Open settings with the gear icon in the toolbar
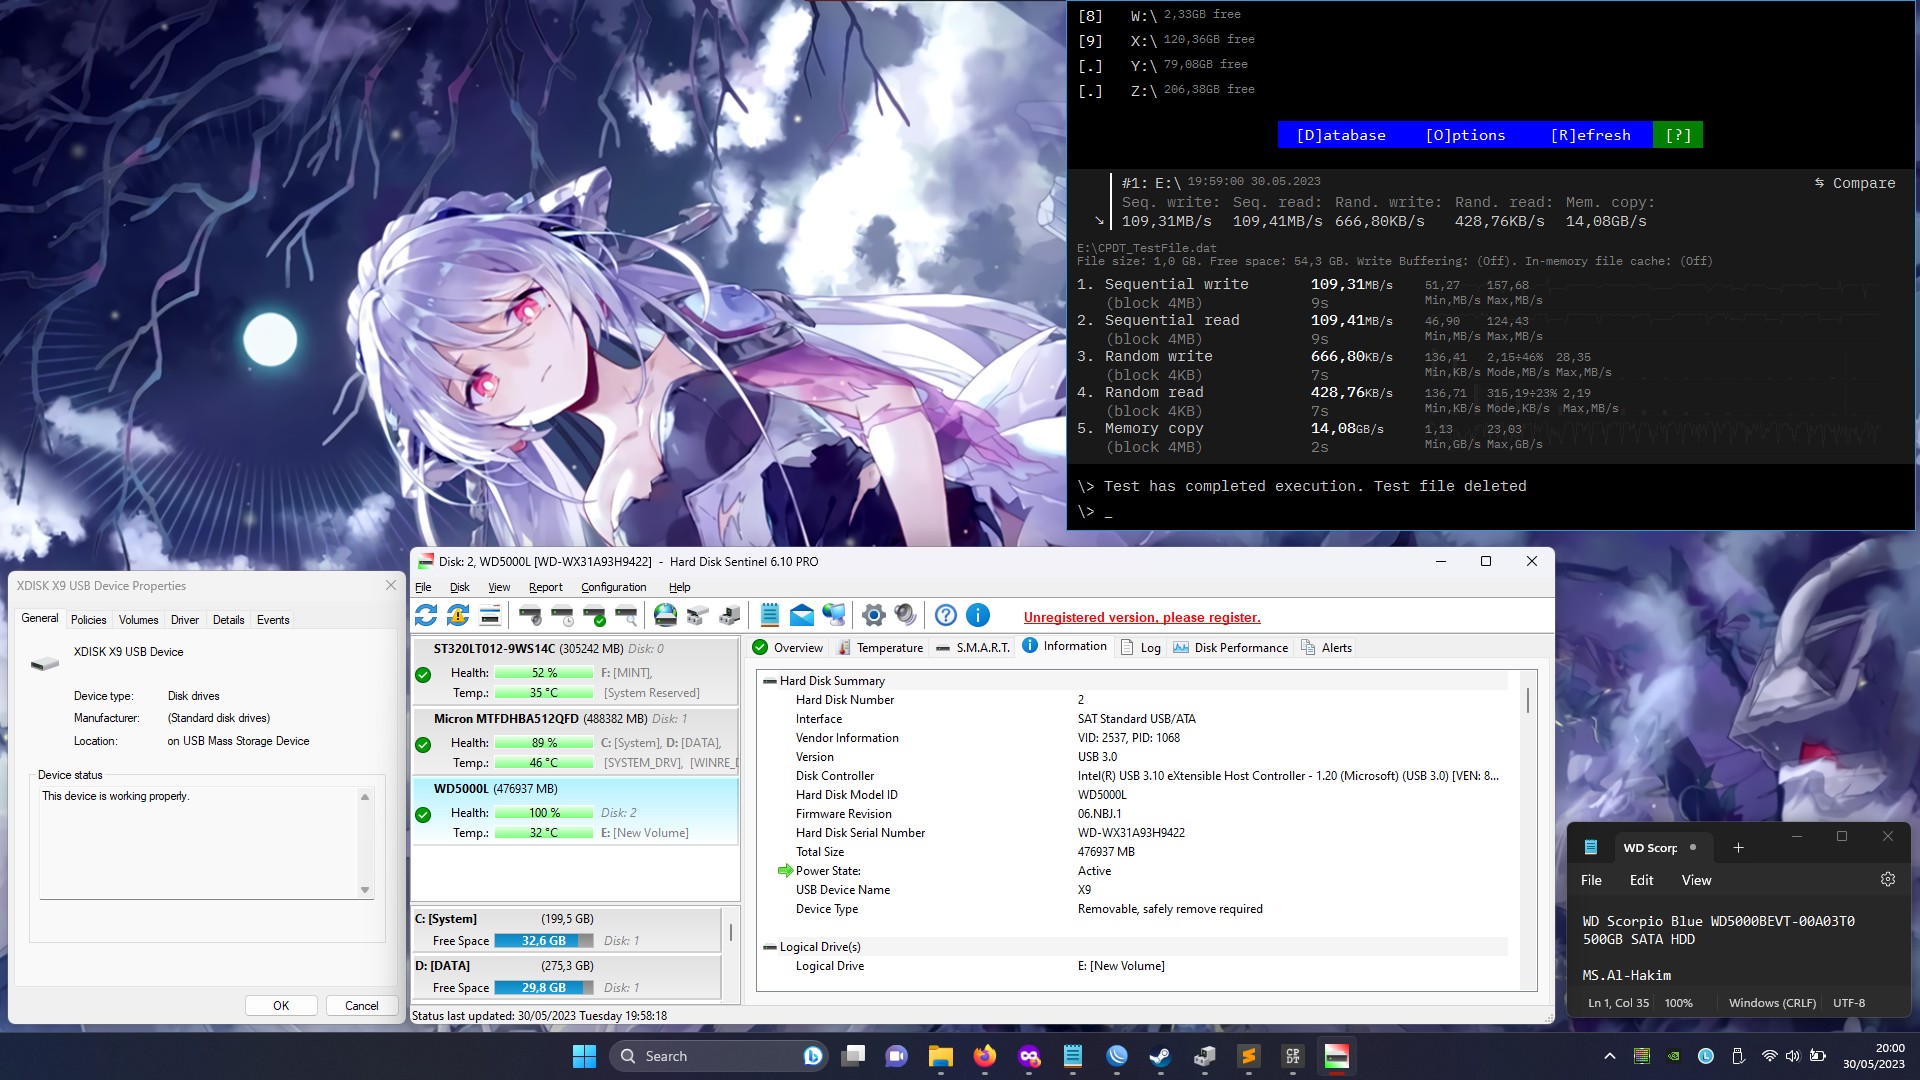Viewport: 1920px width, 1080px height. (874, 615)
